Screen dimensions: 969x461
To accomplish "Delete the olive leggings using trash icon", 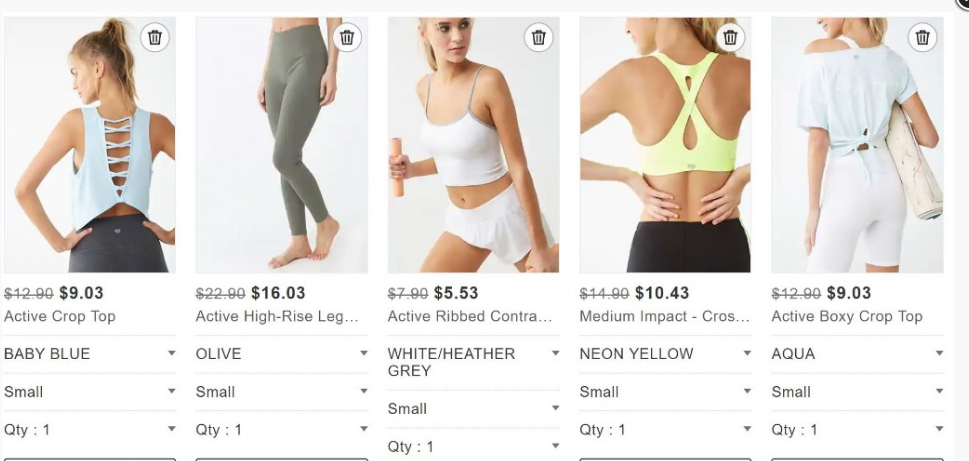I will click(347, 38).
